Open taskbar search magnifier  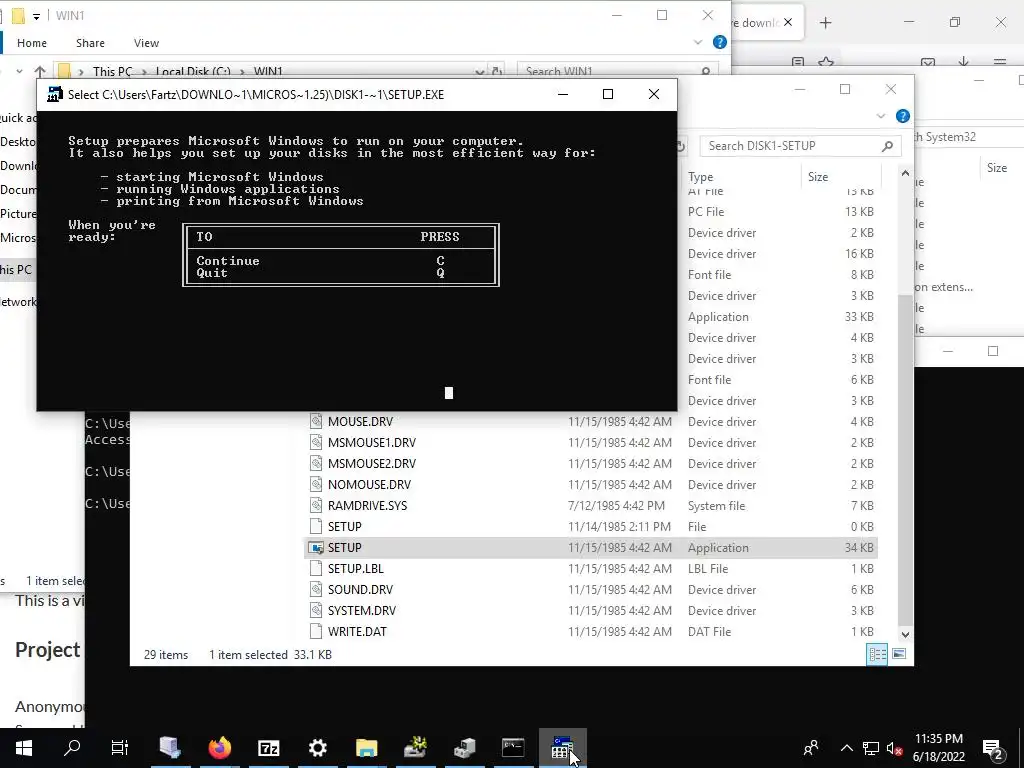pyautogui.click(x=72, y=748)
